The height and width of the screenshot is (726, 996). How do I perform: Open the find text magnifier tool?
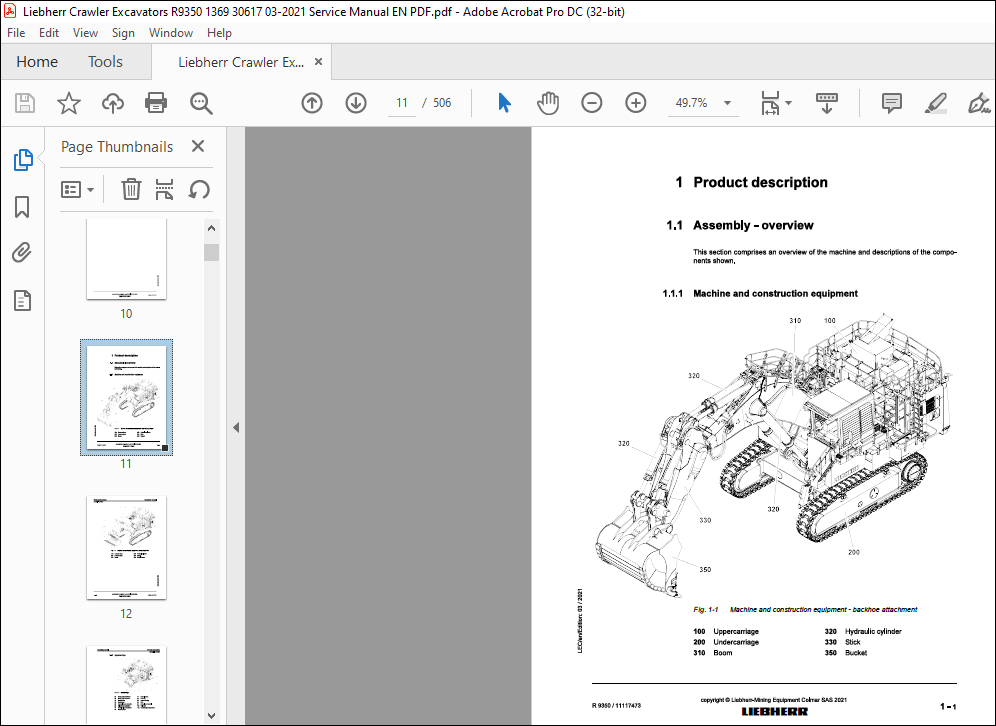tap(201, 103)
